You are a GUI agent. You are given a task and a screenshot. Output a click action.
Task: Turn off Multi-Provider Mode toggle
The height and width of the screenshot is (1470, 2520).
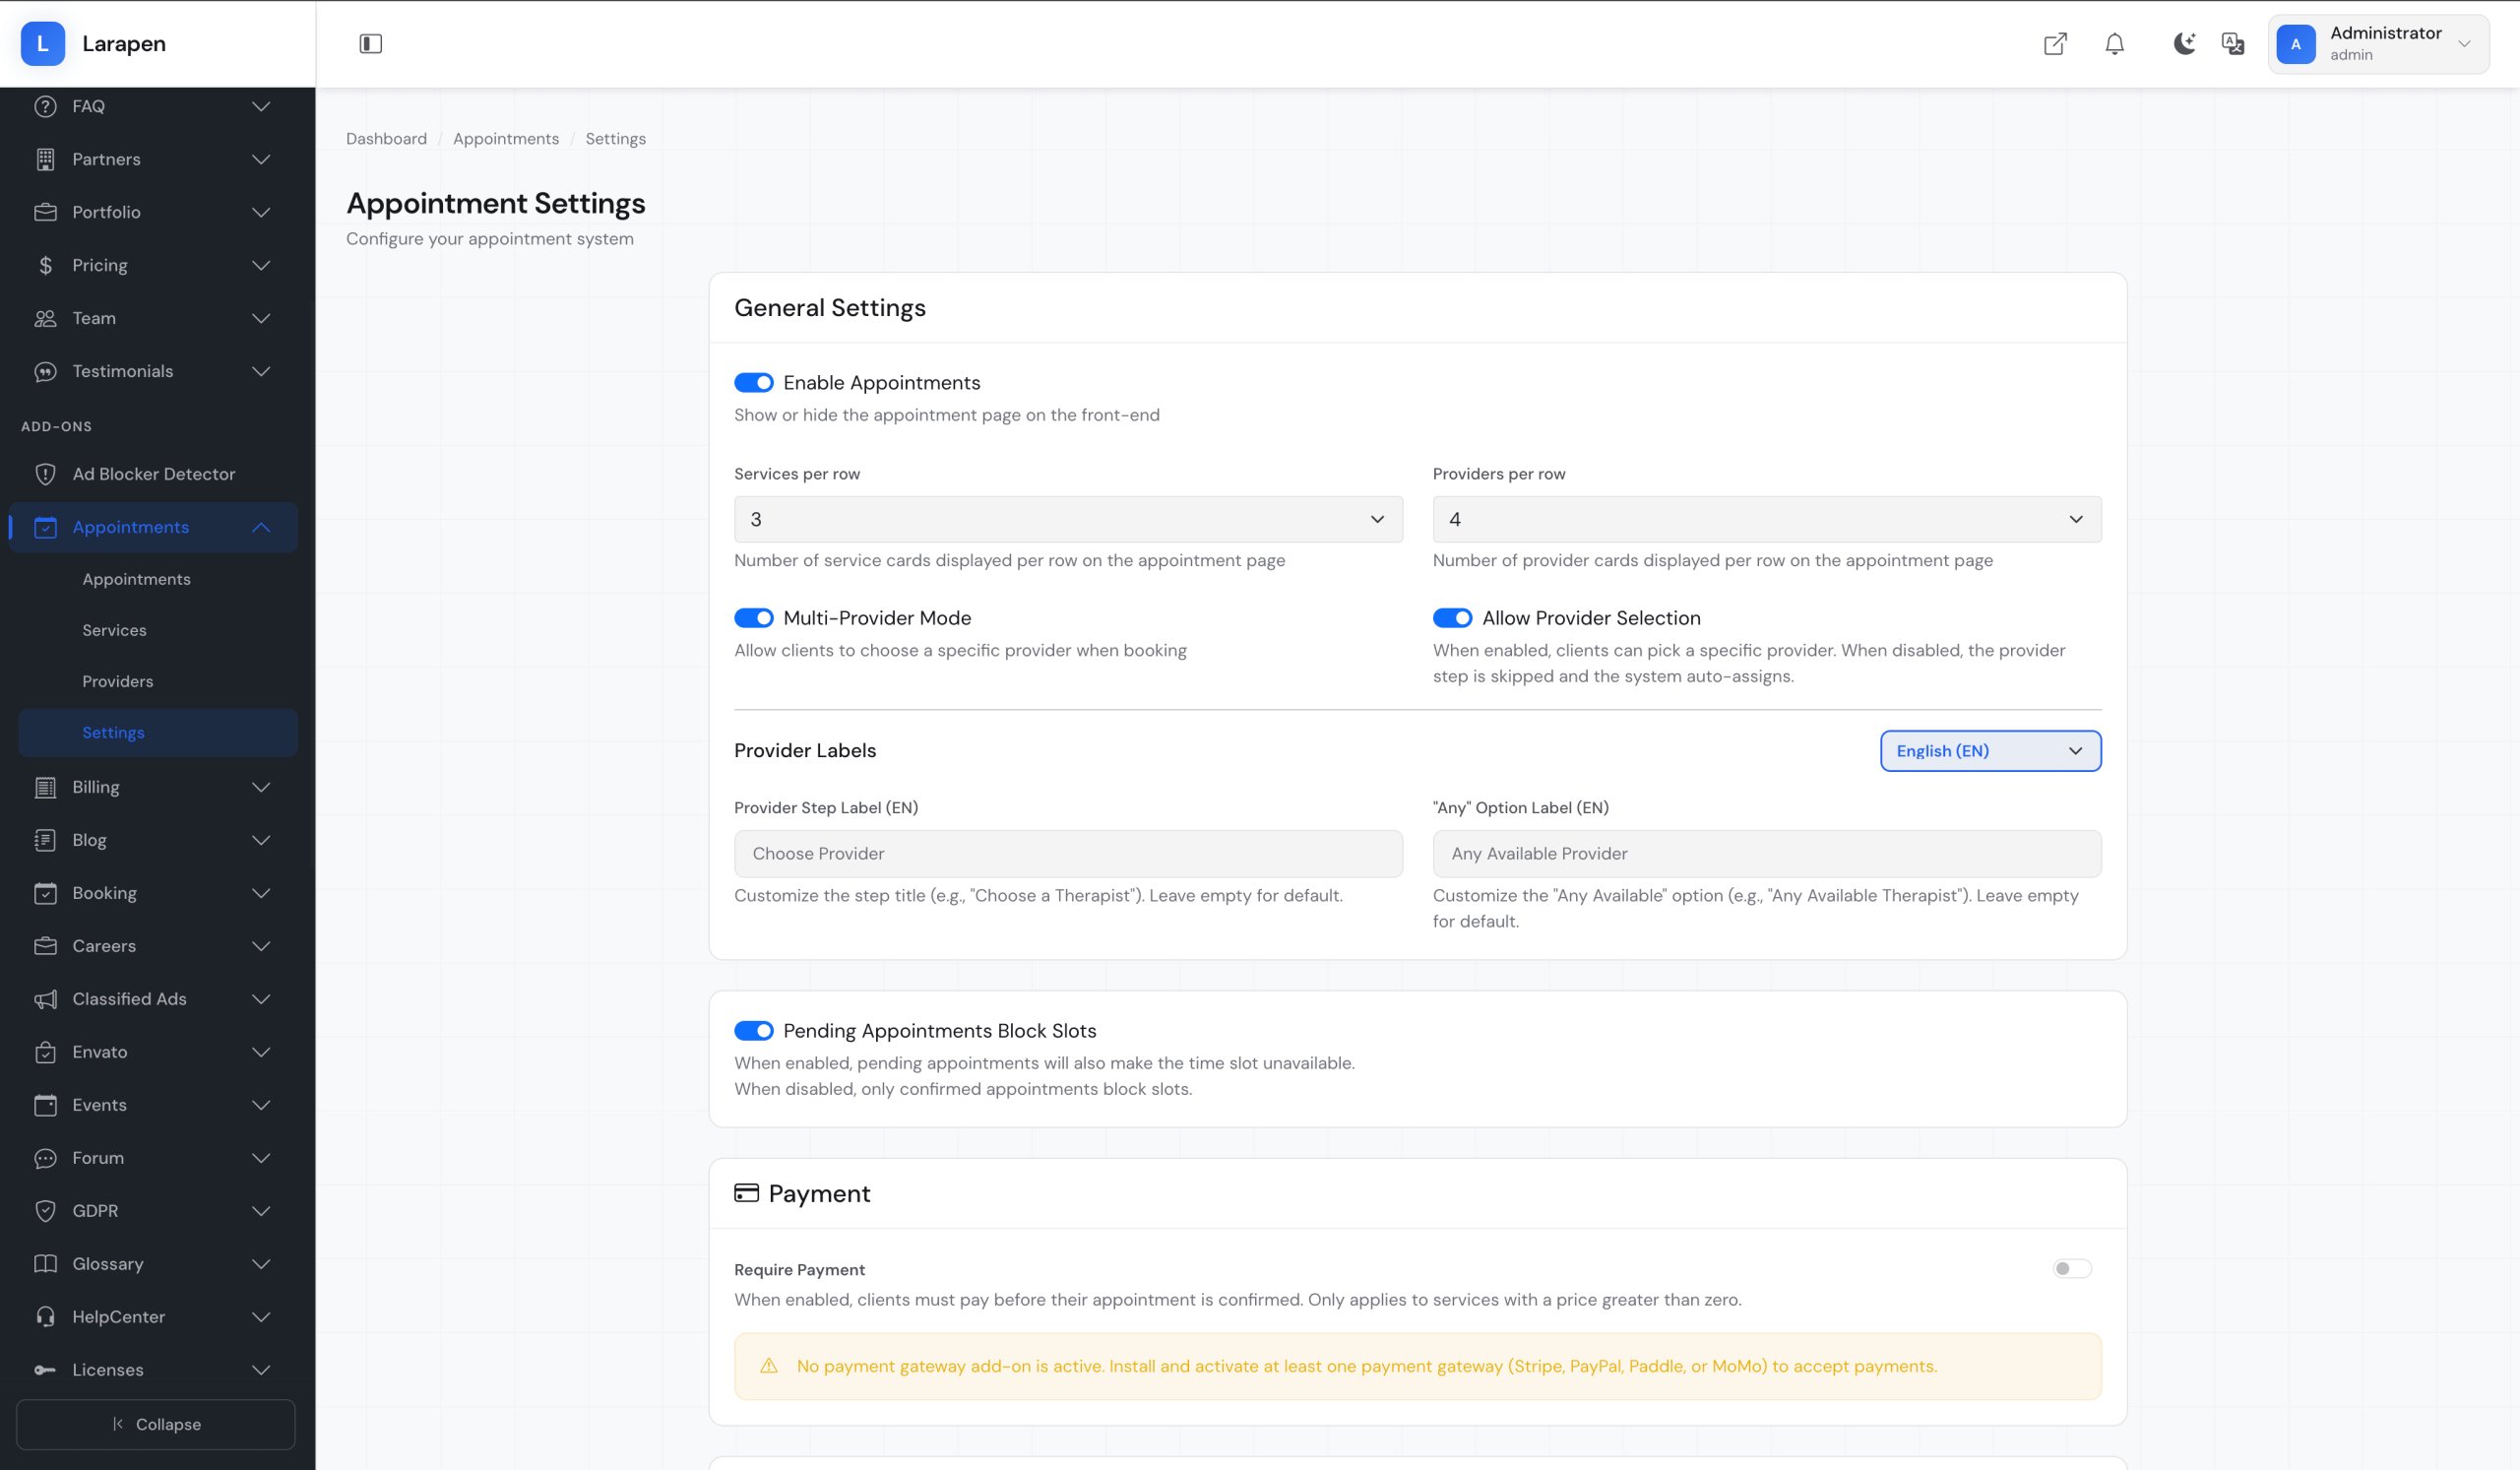[753, 618]
